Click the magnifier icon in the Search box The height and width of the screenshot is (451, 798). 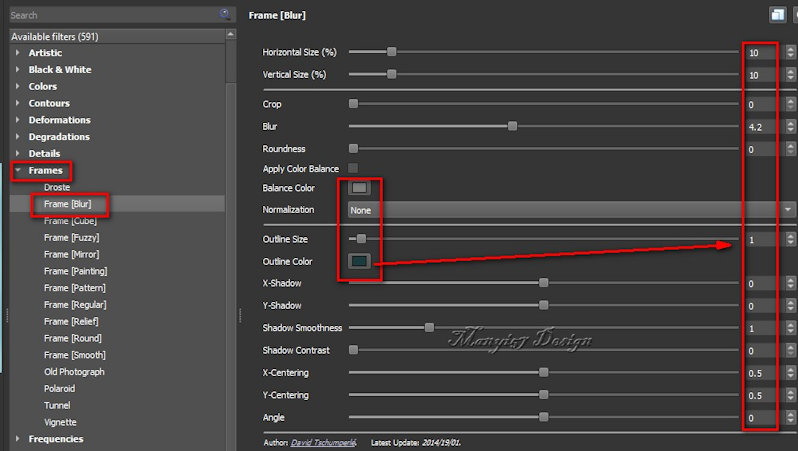[x=226, y=15]
